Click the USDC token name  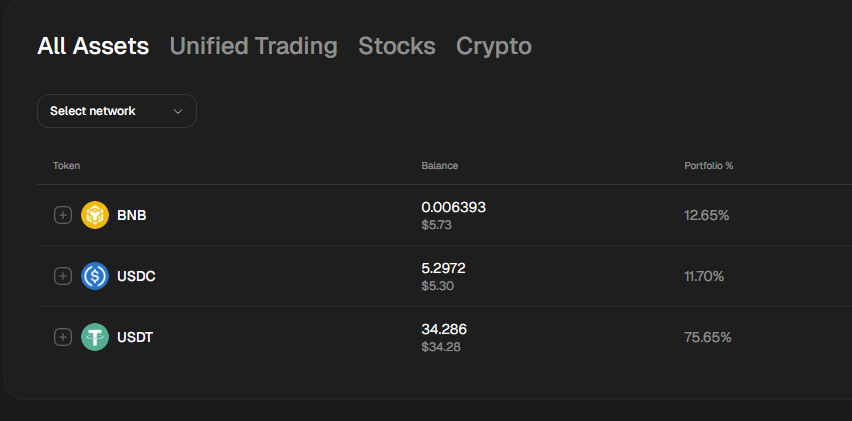click(x=136, y=276)
